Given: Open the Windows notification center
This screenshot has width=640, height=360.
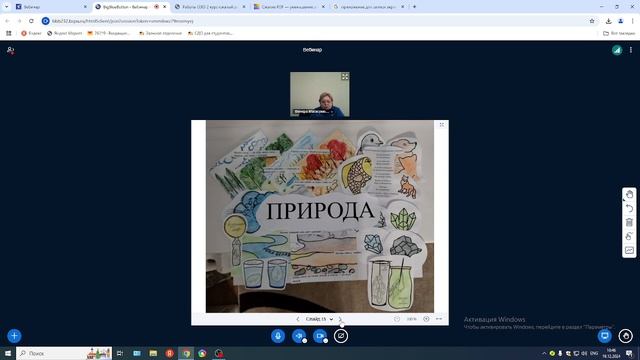Looking at the screenshot, I should [629, 353].
